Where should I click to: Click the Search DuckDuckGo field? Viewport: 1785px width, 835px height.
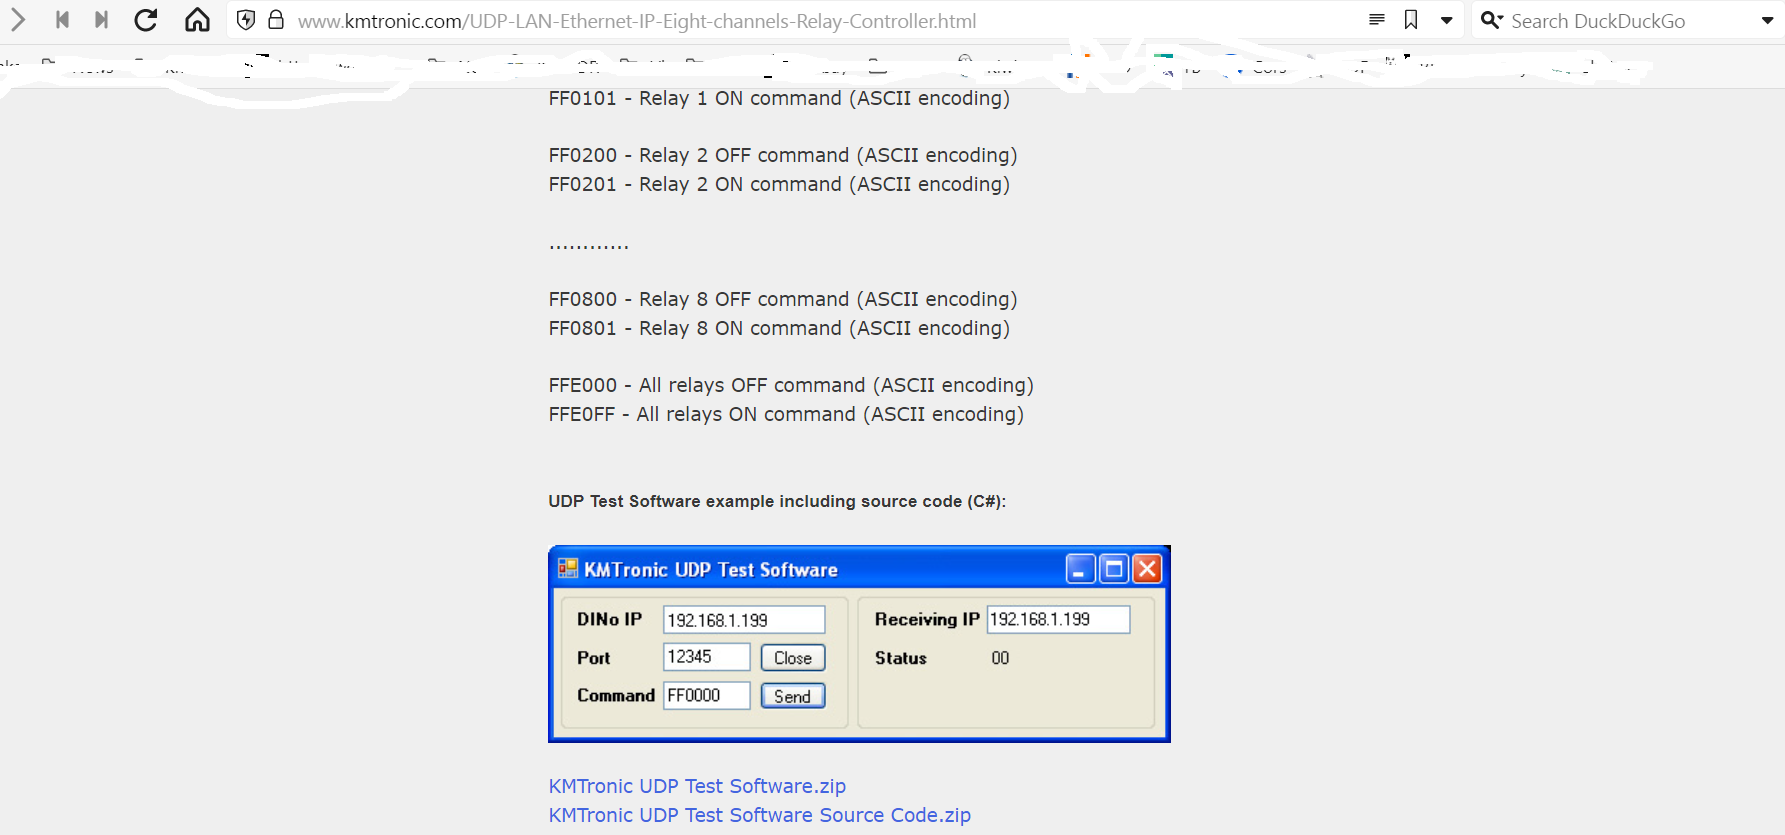[1630, 21]
